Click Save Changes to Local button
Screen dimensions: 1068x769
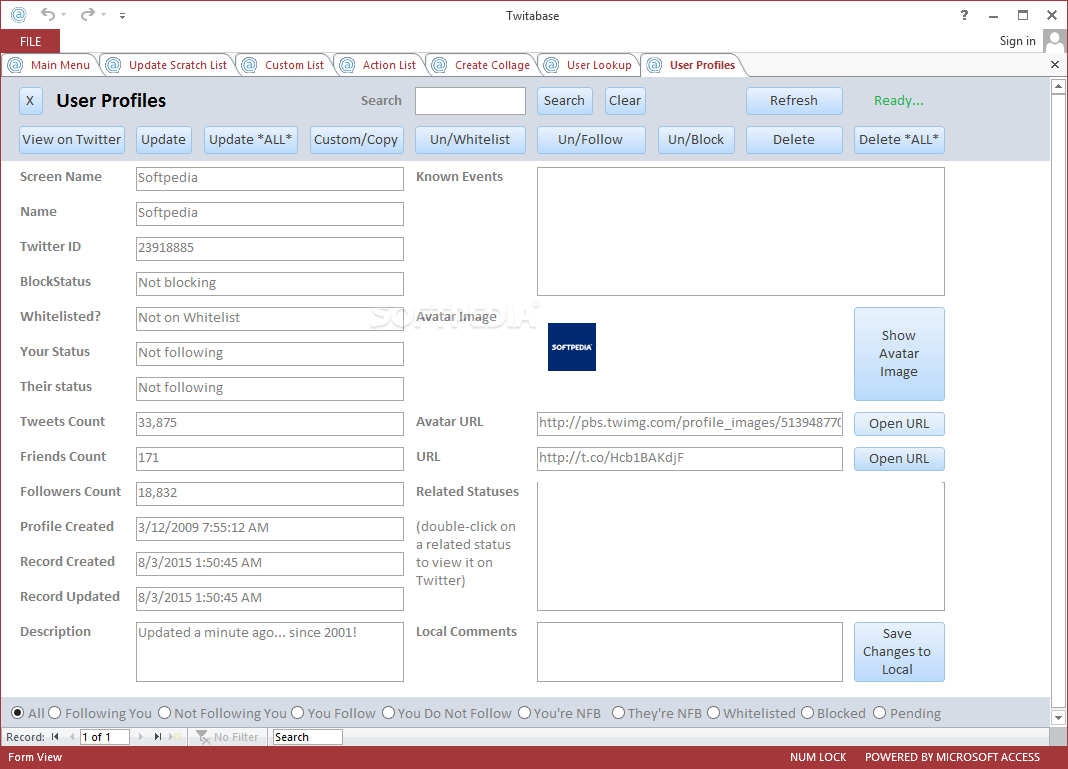(899, 652)
